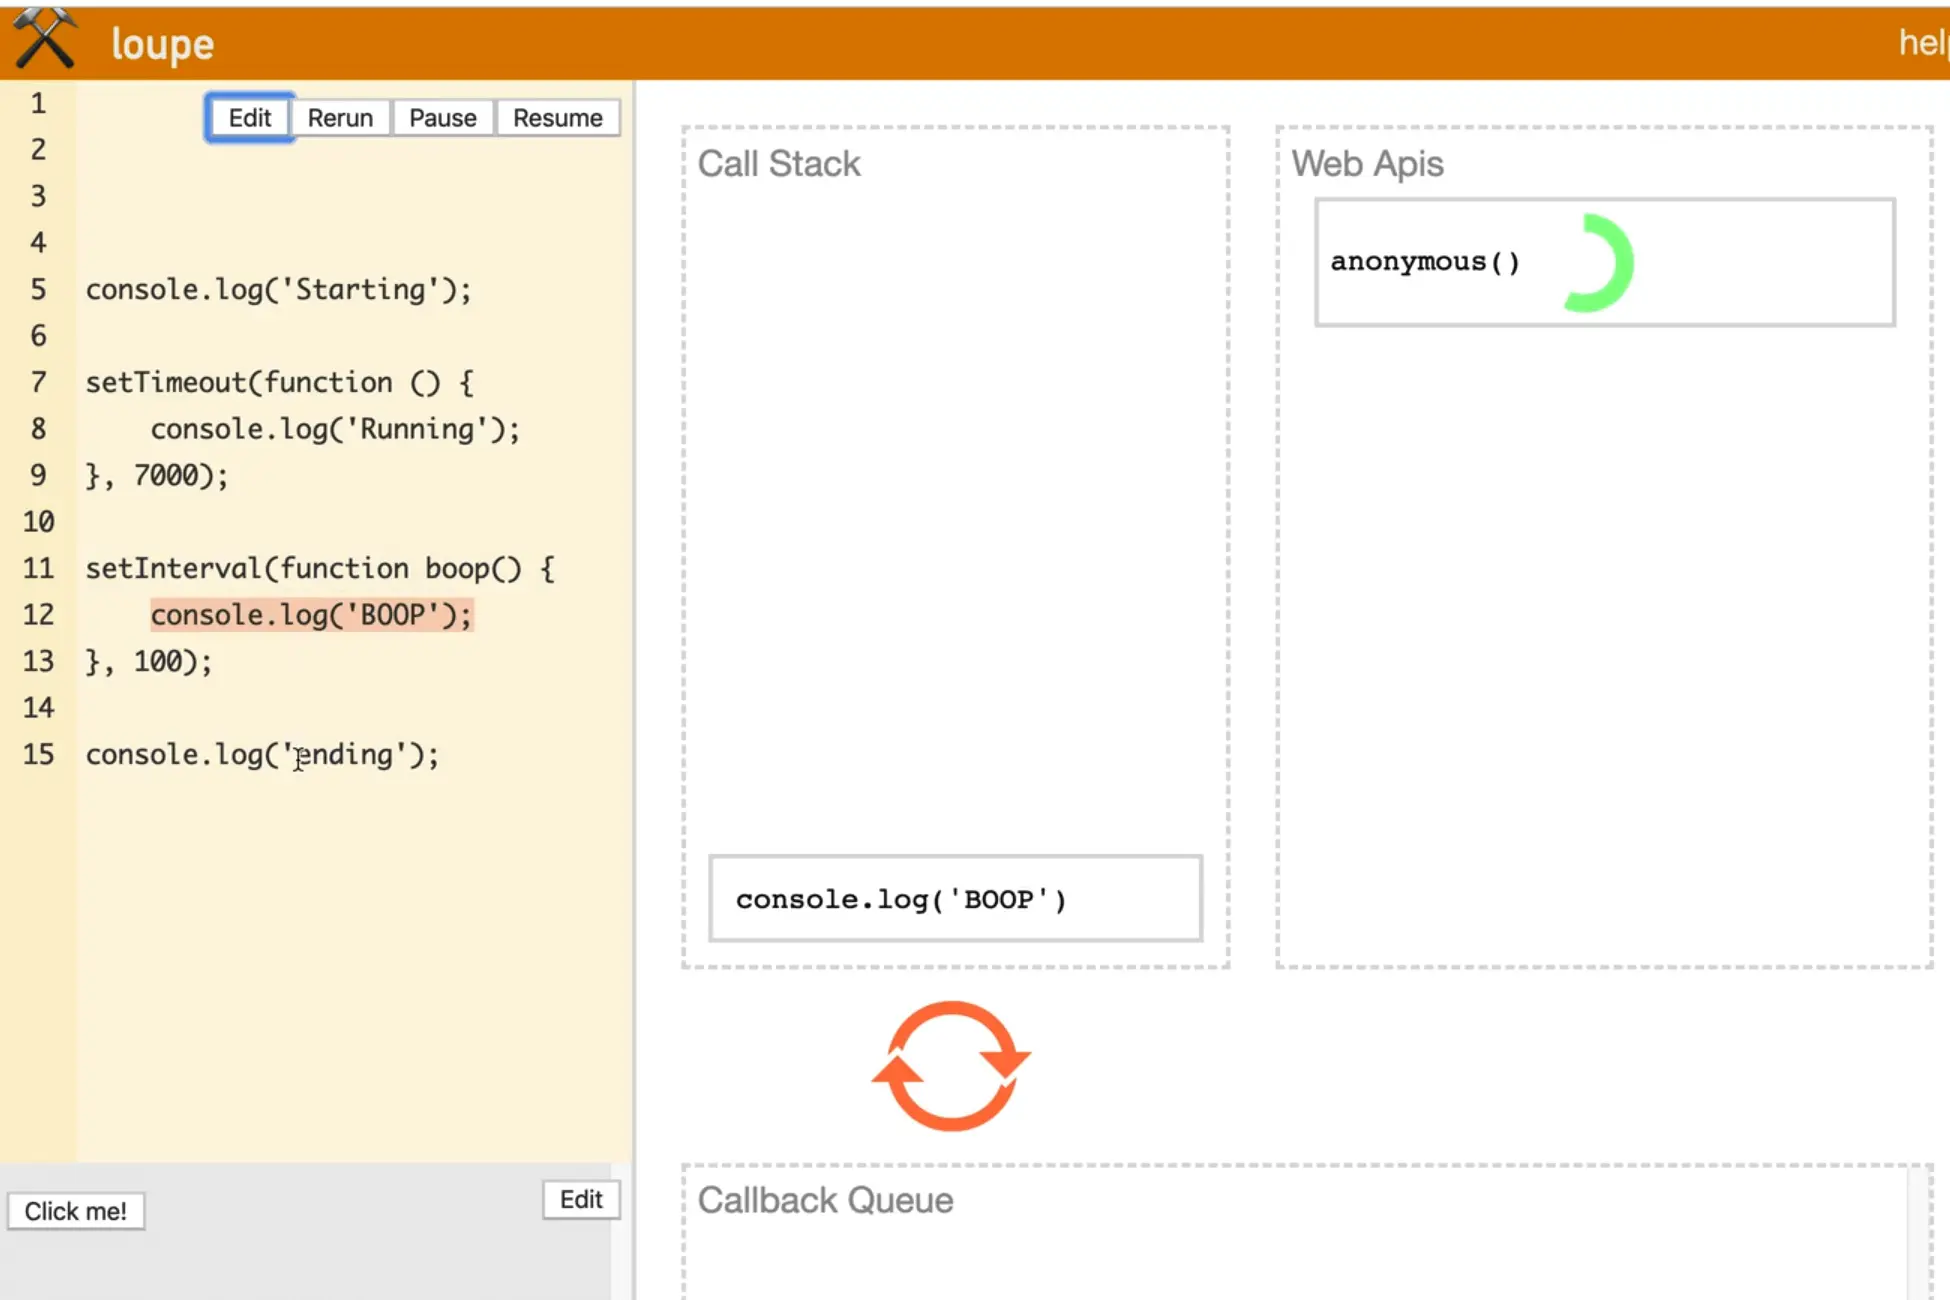Click the crossed hammers logo icon

pyautogui.click(x=45, y=40)
